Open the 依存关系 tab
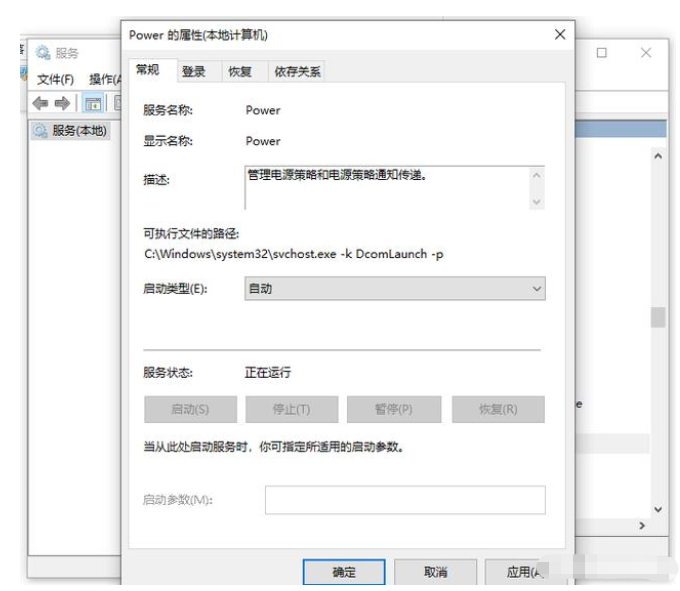Screen dimensions: 680x591 pos(298,71)
